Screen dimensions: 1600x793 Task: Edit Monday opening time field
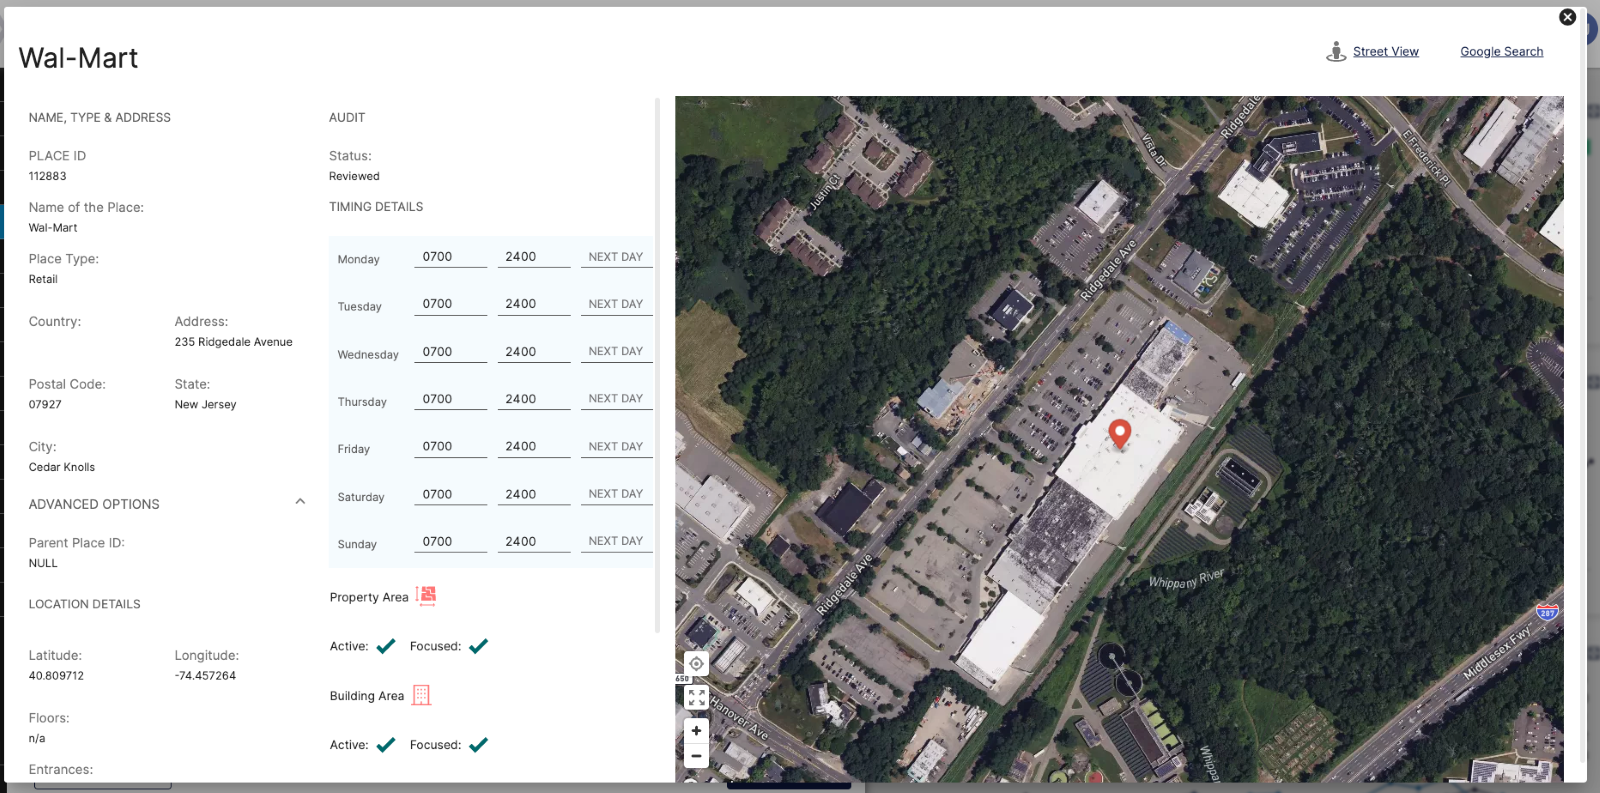tap(451, 257)
